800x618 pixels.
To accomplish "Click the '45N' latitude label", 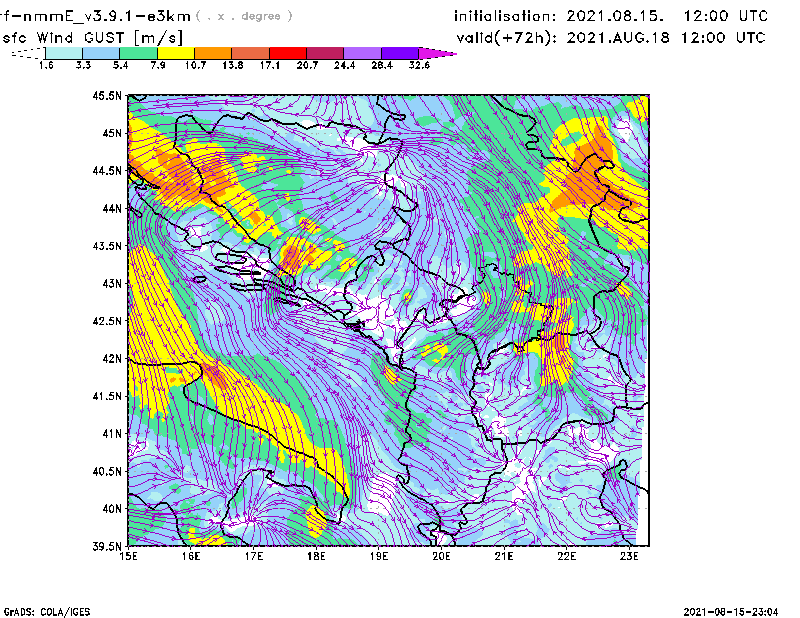I will 112,133.
